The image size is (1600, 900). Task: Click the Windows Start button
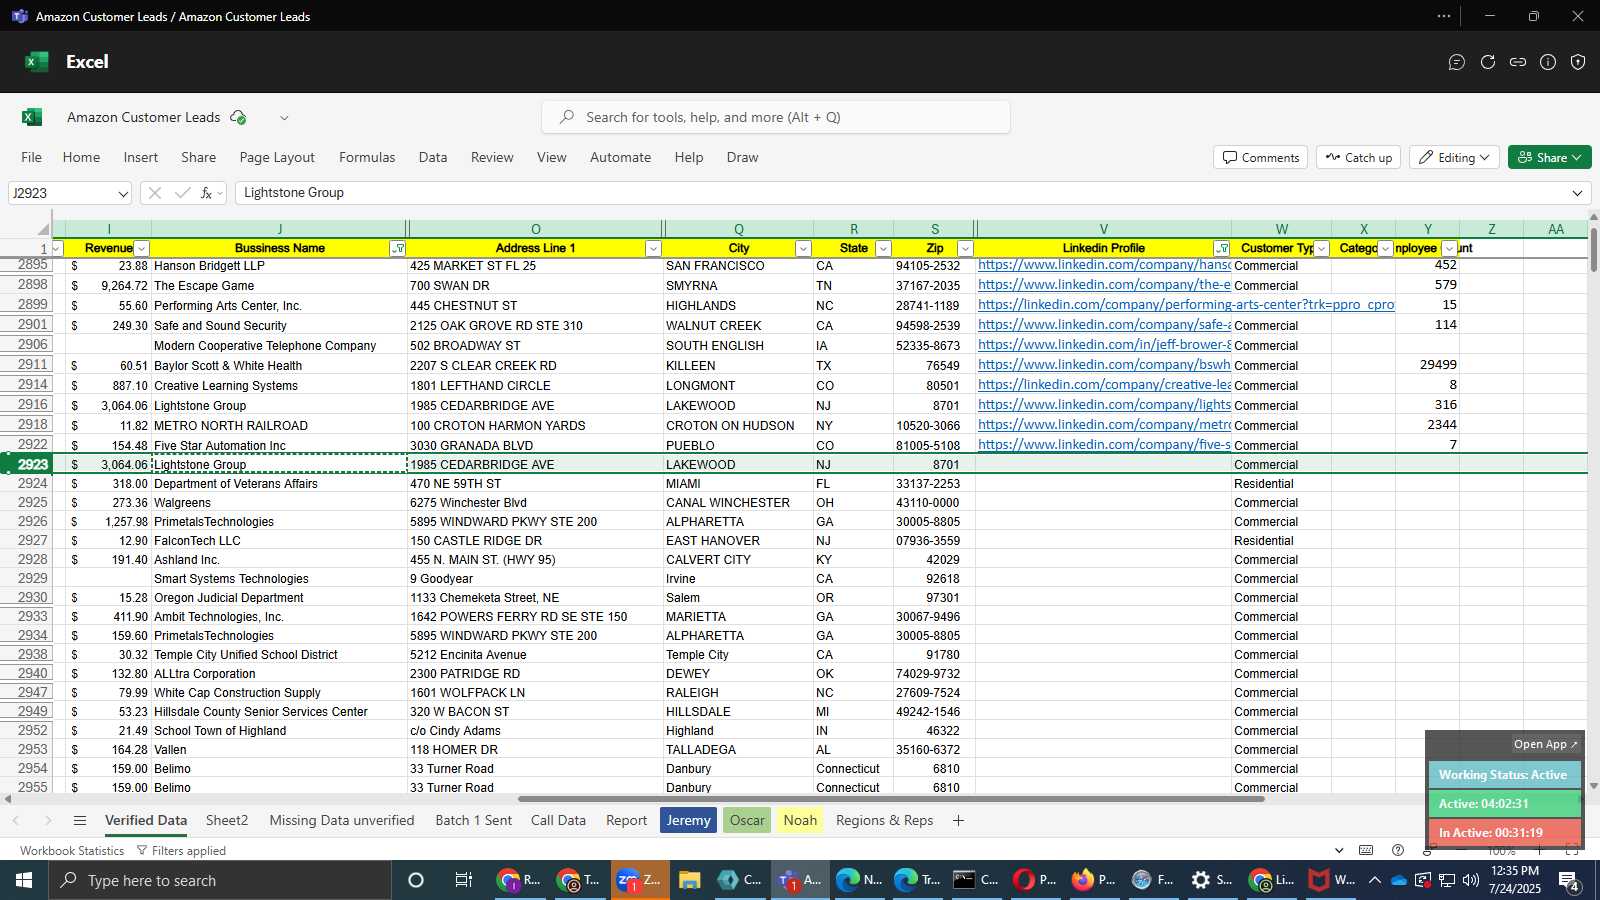[24, 880]
